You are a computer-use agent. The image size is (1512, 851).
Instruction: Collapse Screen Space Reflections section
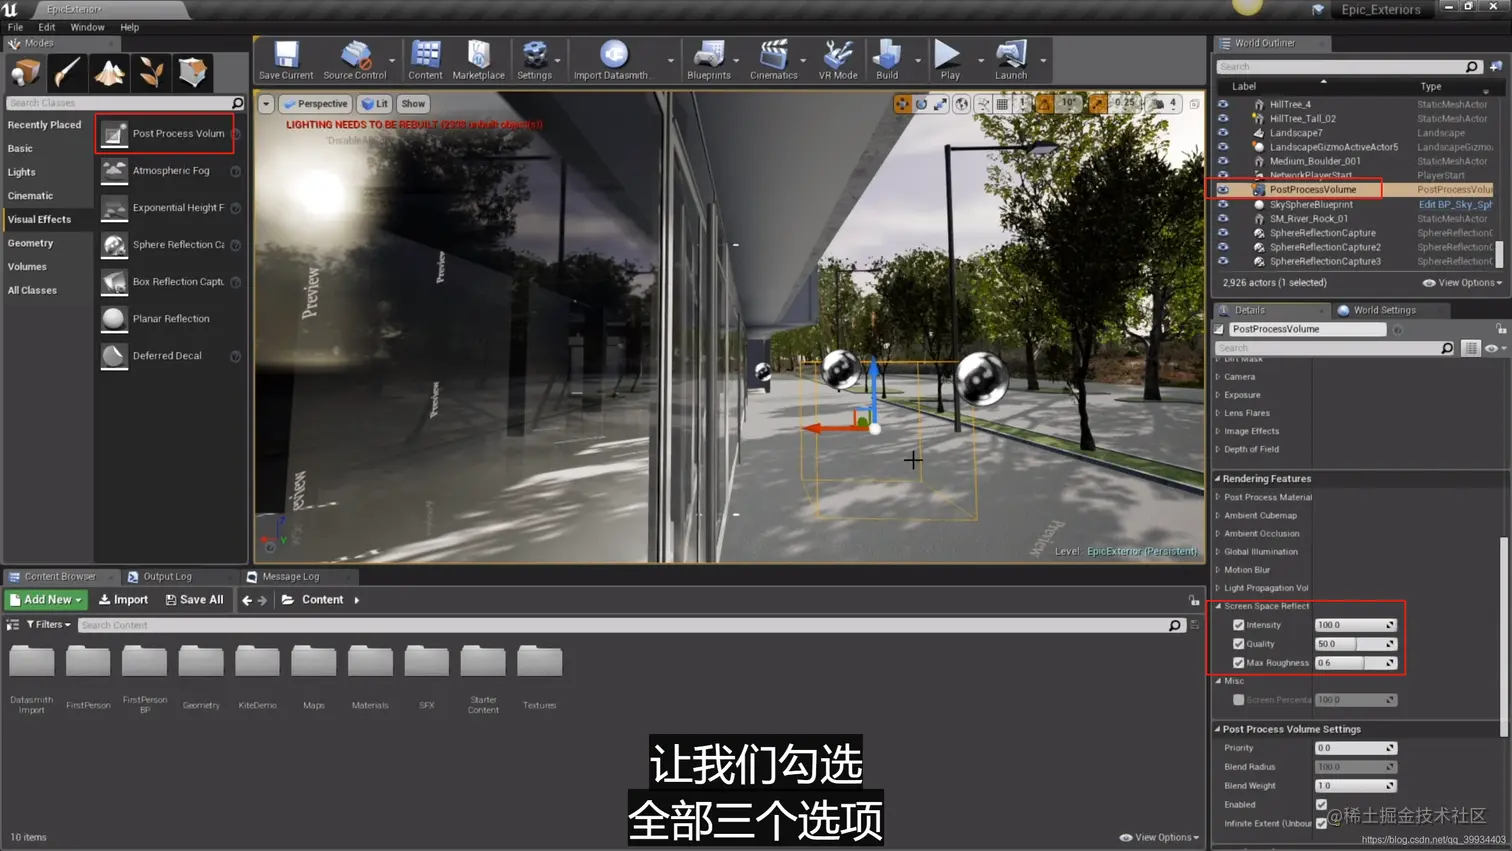(x=1218, y=606)
